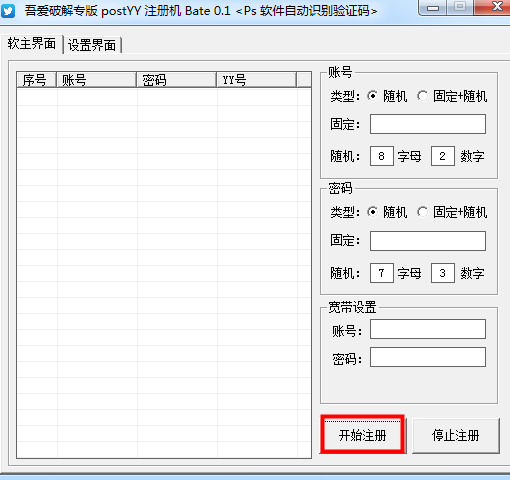510x480 pixels.
Task: Click 账号 random letters count field showing 8
Action: click(x=382, y=156)
